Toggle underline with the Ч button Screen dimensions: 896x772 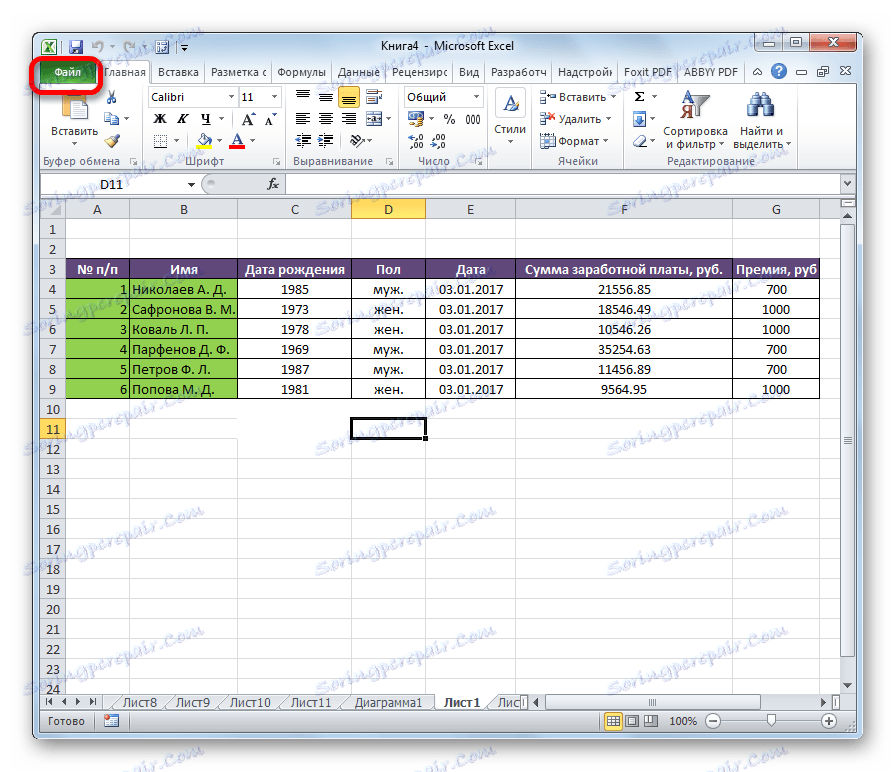[206, 118]
